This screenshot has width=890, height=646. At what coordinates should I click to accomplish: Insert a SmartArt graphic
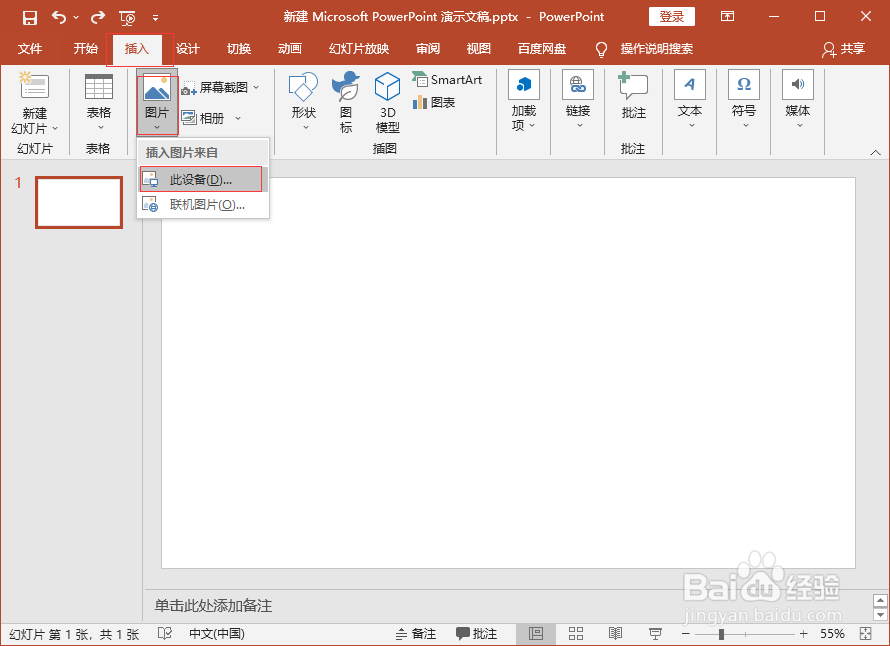447,80
